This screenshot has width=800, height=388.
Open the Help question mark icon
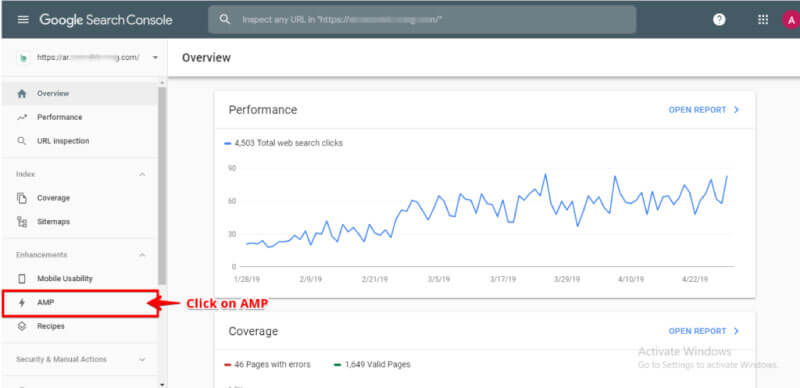tap(719, 20)
